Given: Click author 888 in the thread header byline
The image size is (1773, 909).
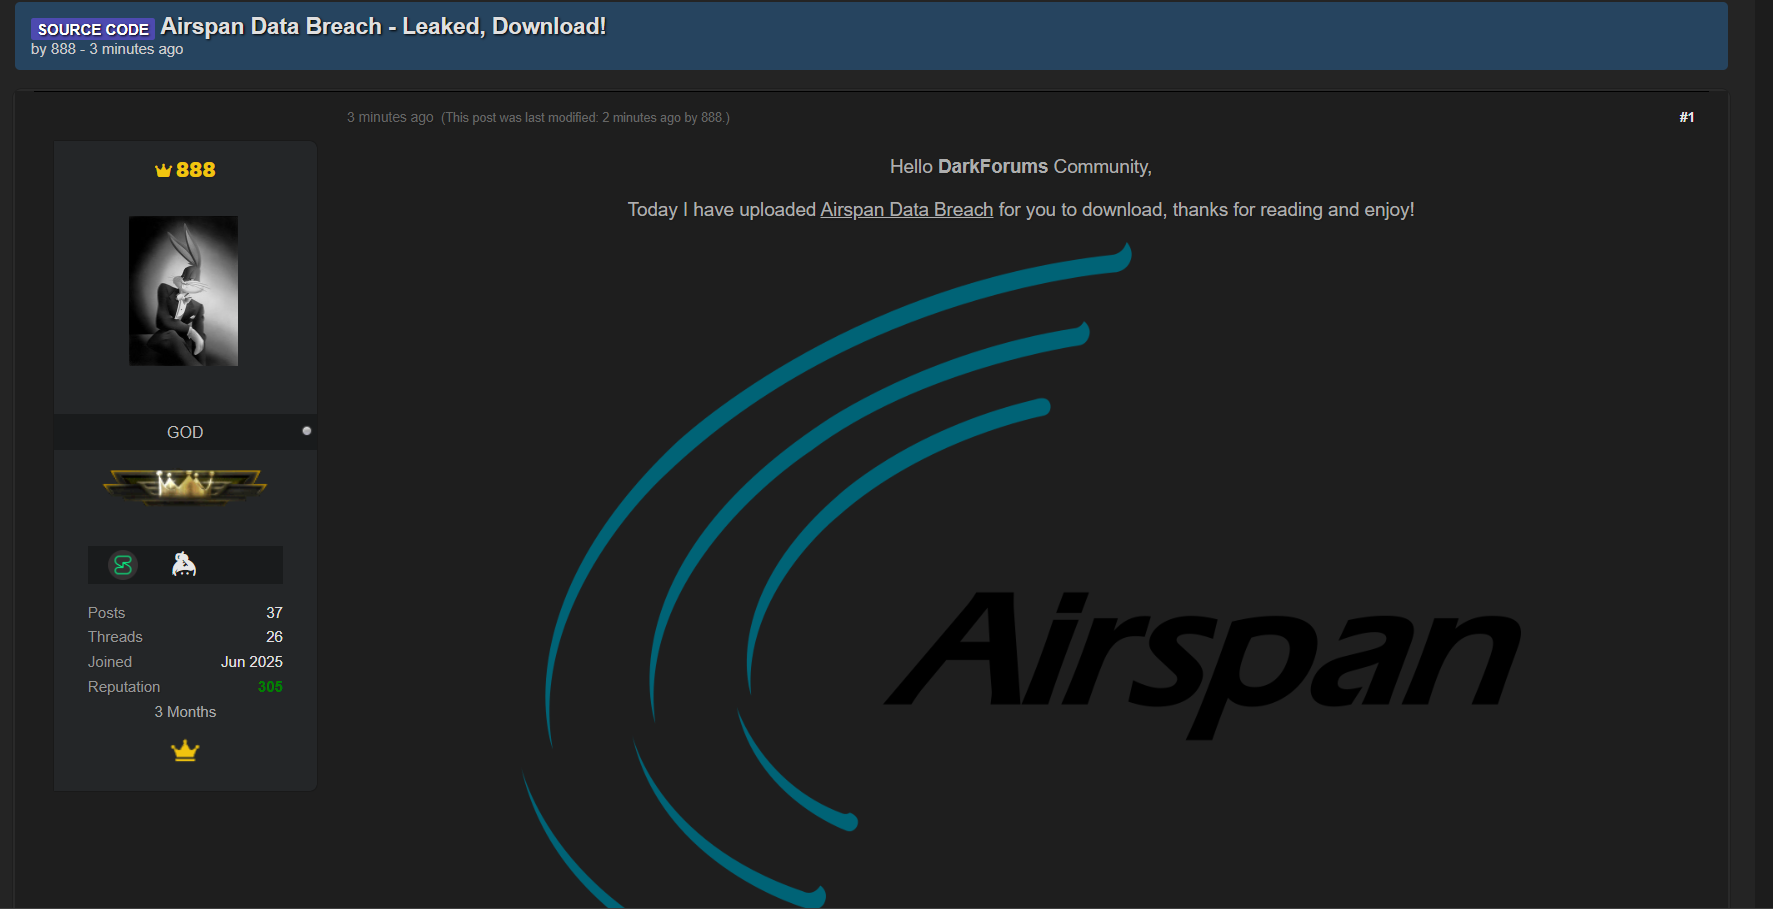Looking at the screenshot, I should (x=63, y=49).
